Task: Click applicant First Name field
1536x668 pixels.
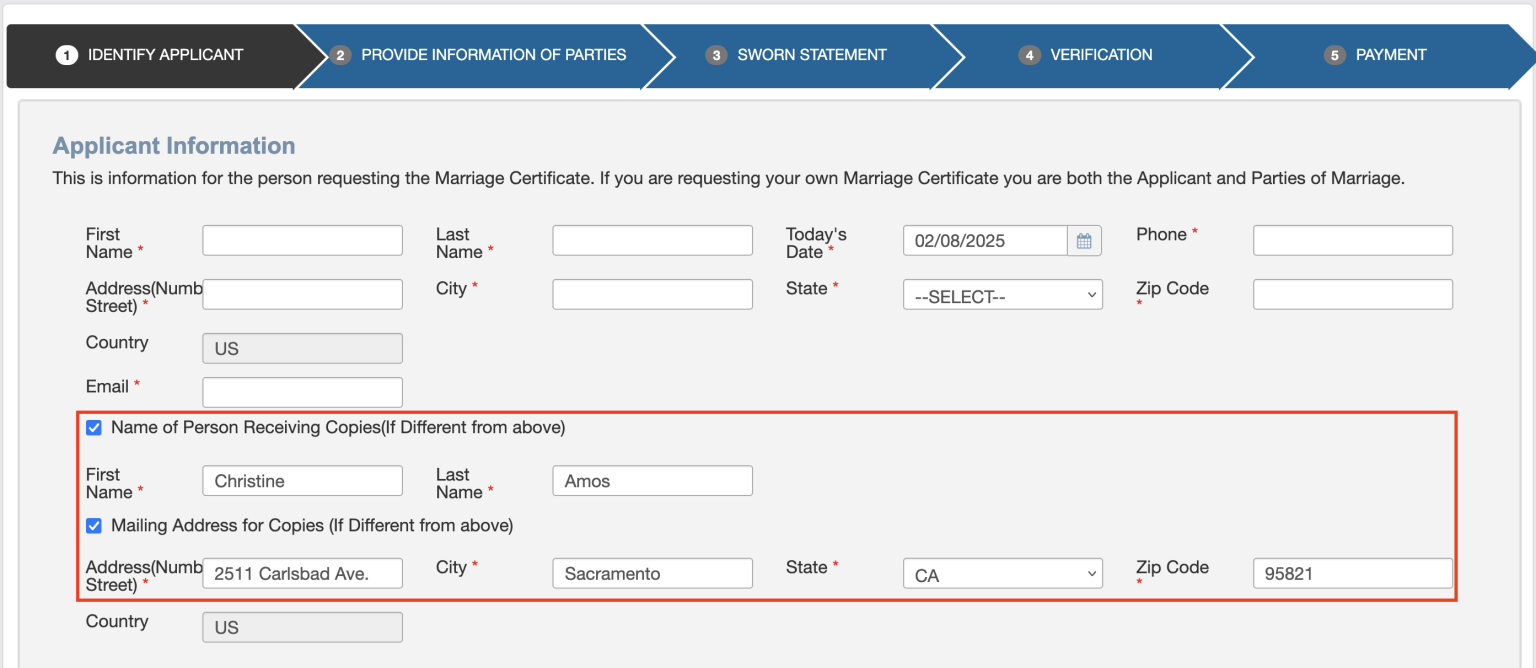Action: tap(302, 241)
